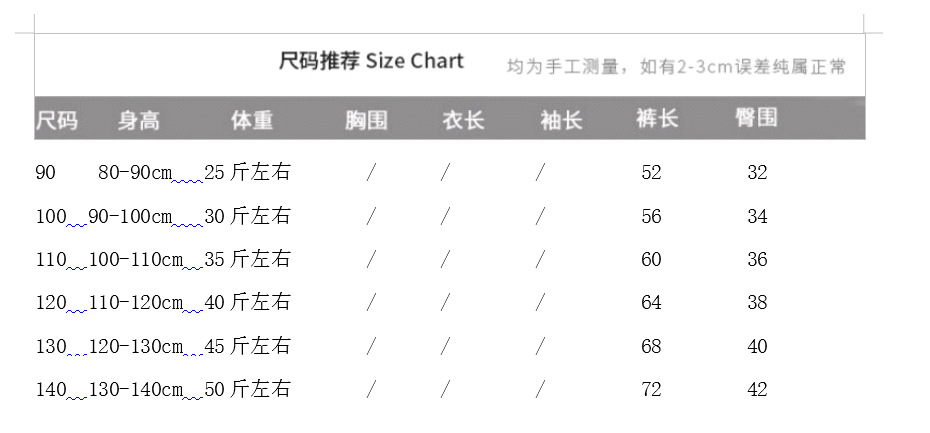This screenshot has height=433, width=930.
Task: Click the 裤长 value 52
Action: point(651,173)
